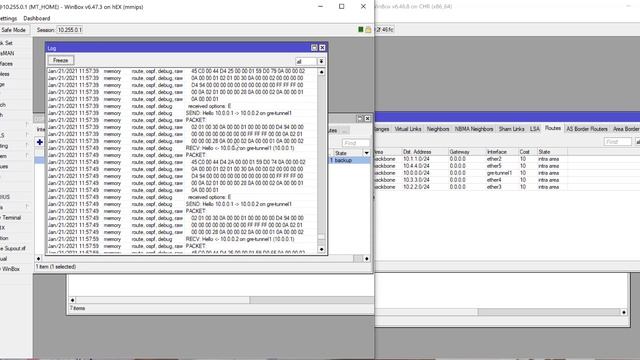Click the Interface column header

coord(501,152)
